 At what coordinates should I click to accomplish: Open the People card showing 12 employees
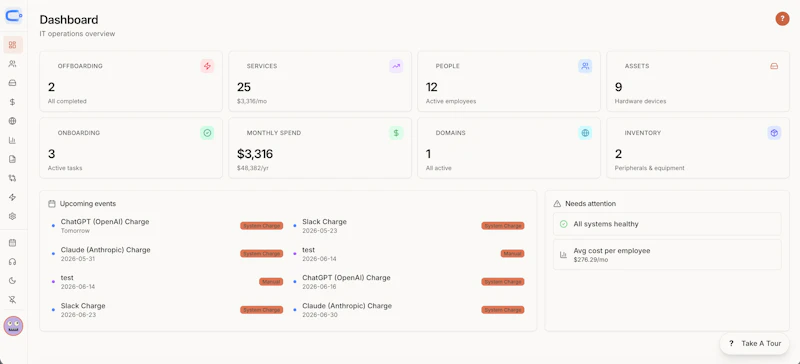coord(509,81)
